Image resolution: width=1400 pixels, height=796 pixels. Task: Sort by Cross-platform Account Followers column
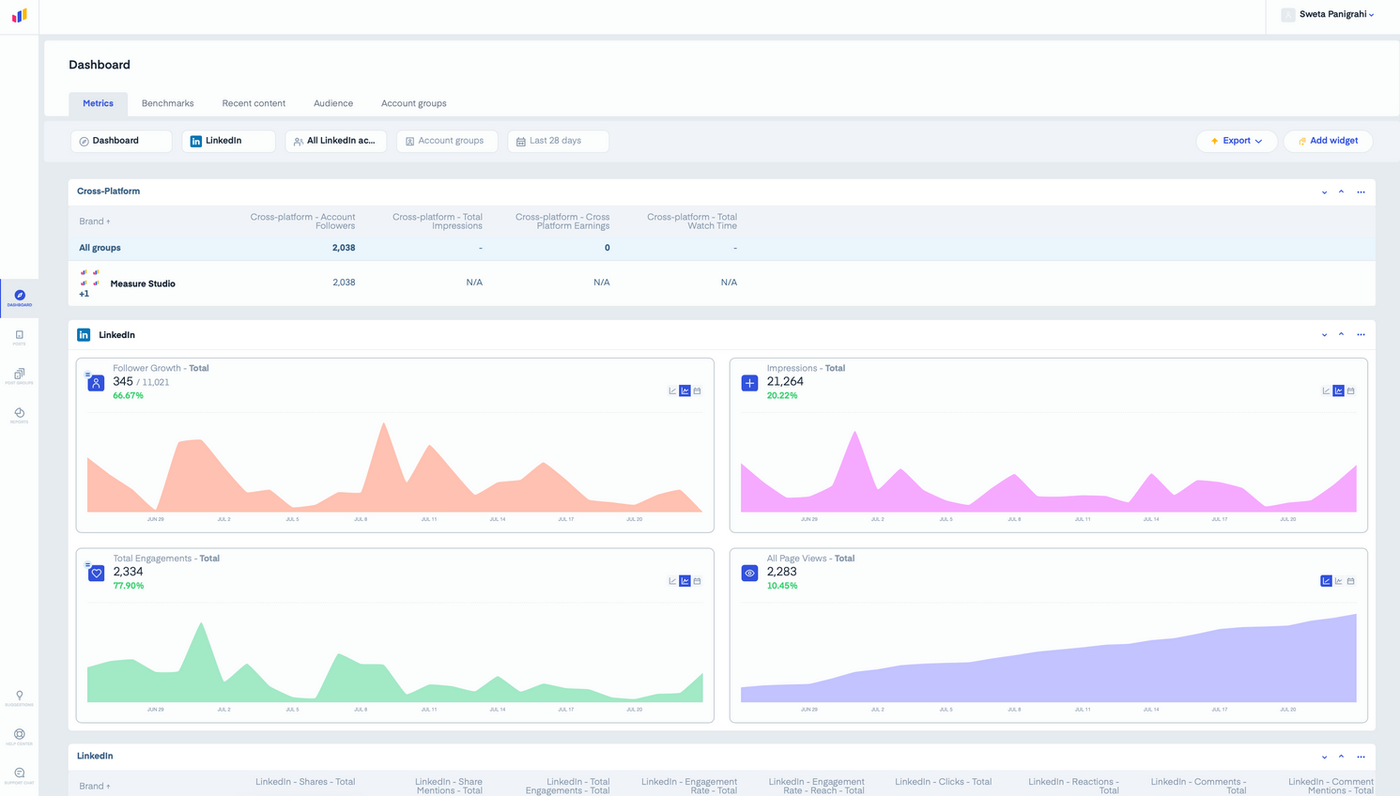tap(303, 221)
